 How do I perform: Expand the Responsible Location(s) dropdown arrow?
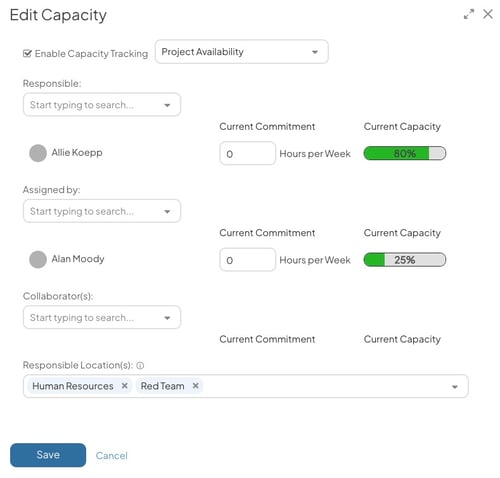(455, 387)
